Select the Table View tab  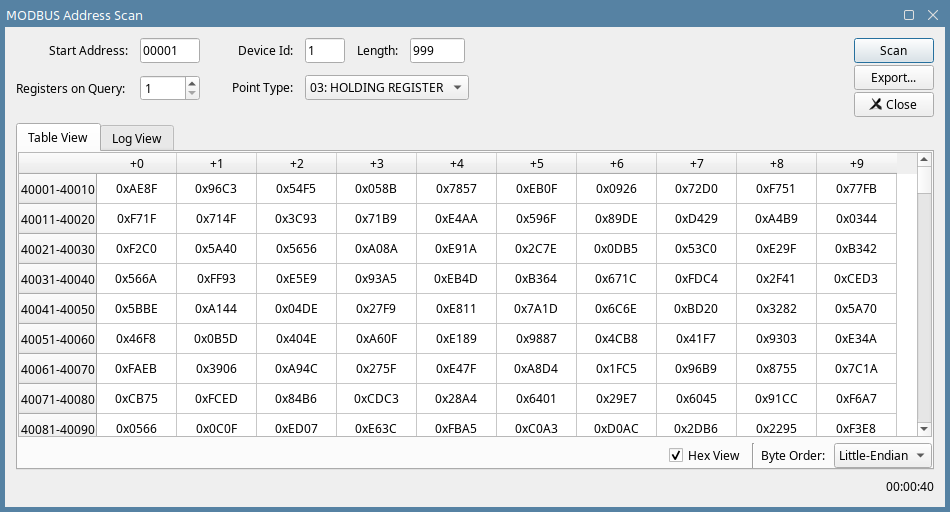(x=58, y=138)
